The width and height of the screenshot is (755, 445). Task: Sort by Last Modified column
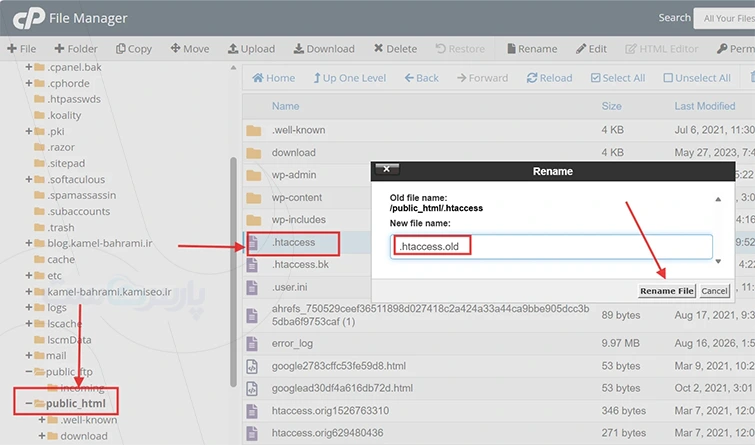(705, 106)
